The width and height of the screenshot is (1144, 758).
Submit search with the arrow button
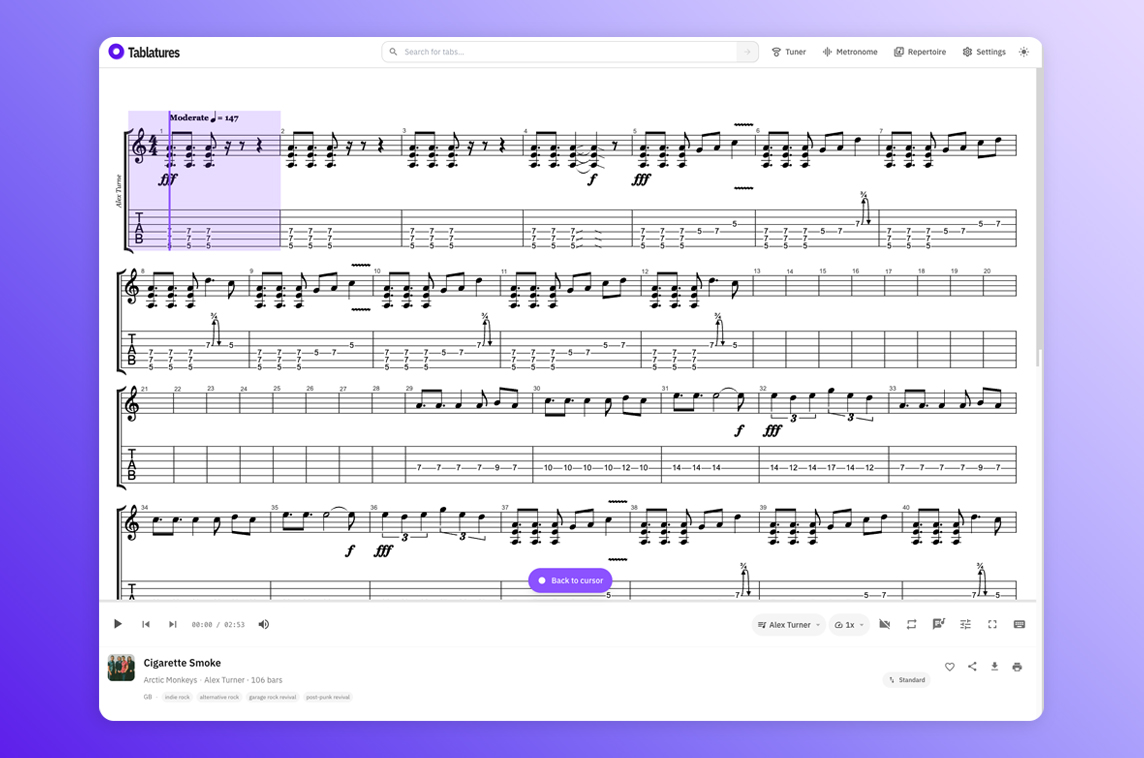747,52
